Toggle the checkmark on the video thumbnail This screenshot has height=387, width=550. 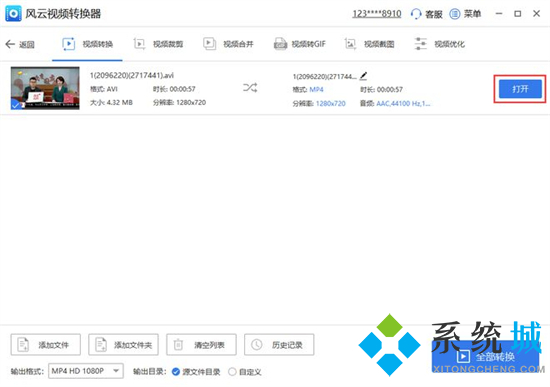[15, 105]
